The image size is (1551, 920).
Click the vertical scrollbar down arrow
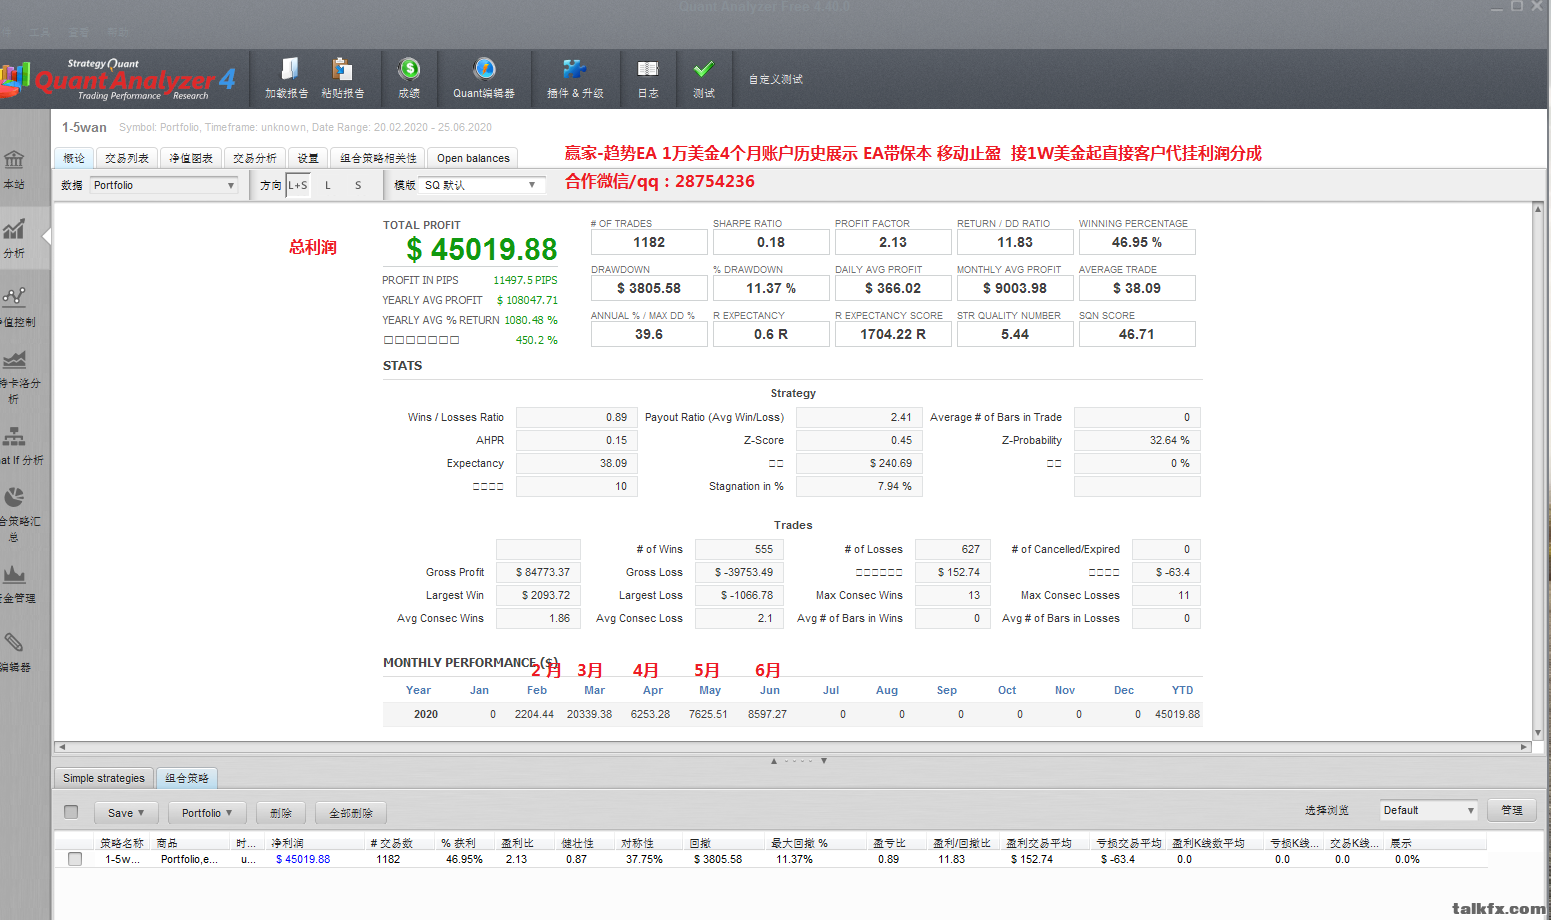tap(1538, 733)
